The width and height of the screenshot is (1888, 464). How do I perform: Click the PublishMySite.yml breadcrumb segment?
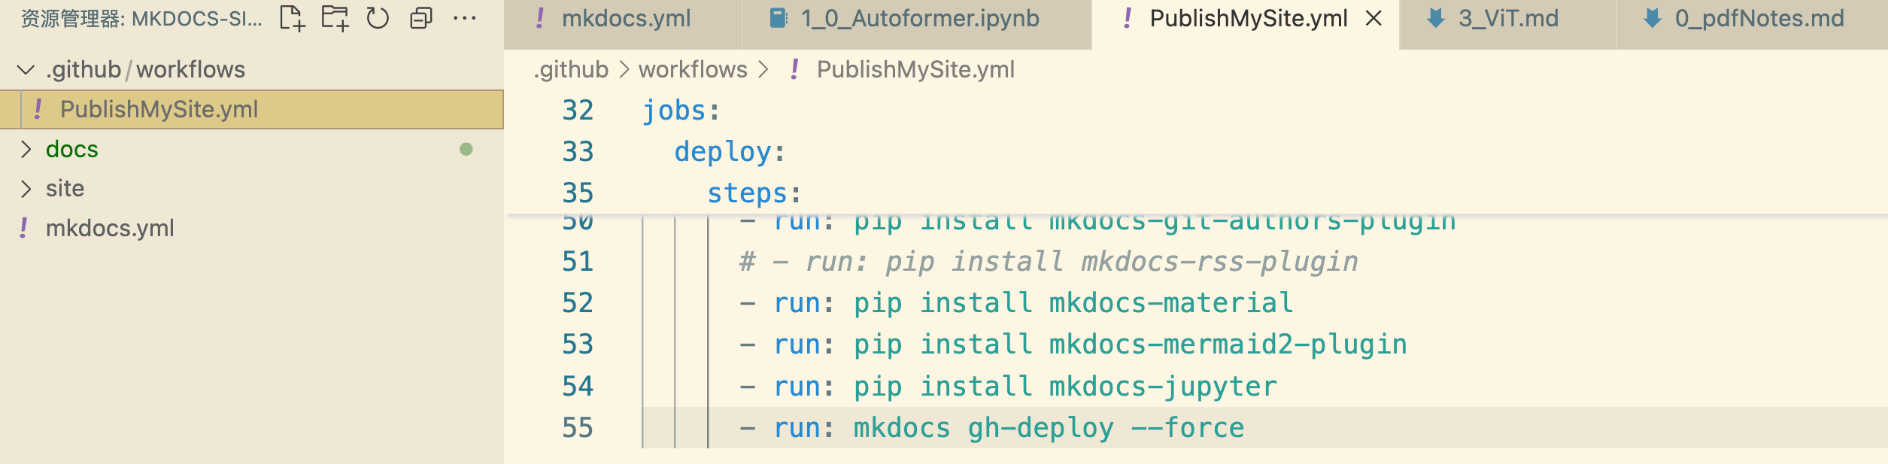pyautogui.click(x=915, y=69)
